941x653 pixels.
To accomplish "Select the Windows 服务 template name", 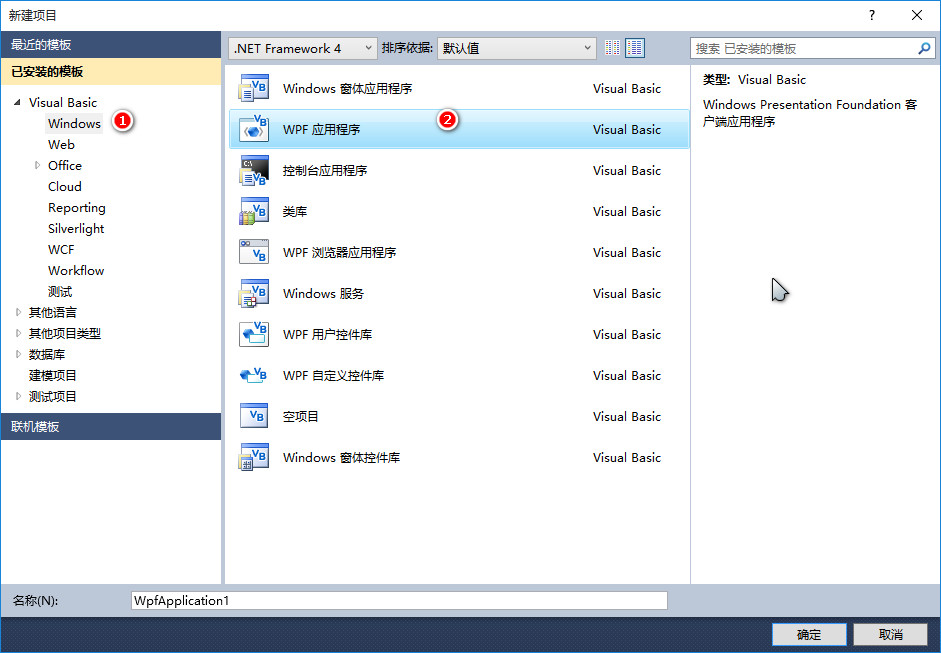I will [323, 293].
